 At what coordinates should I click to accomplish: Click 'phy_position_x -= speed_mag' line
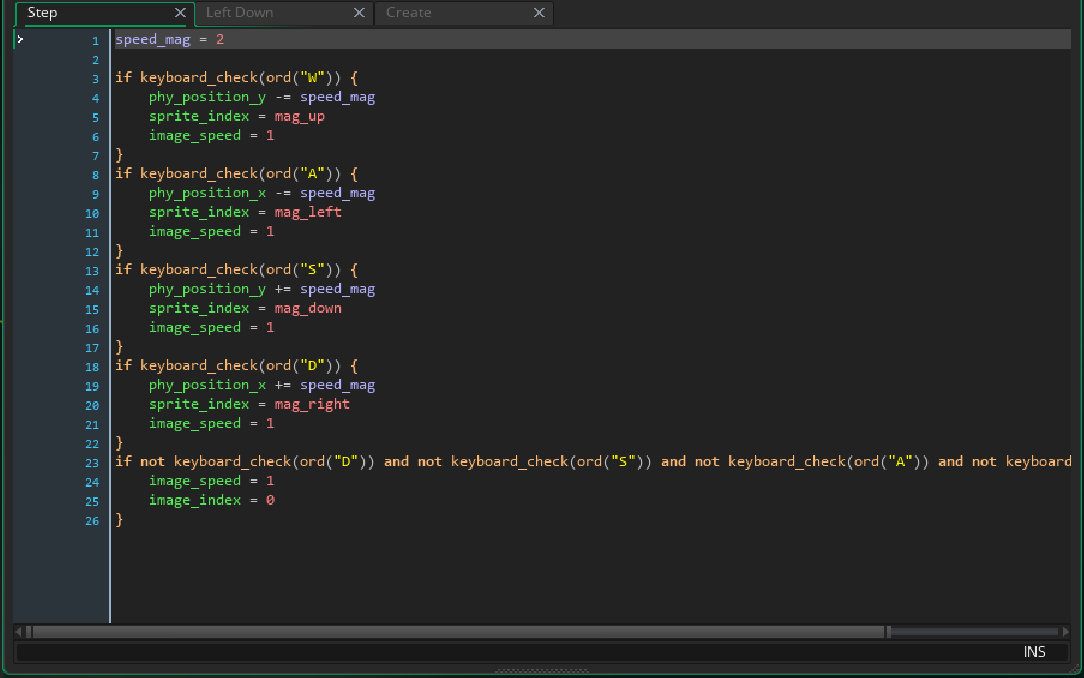262,193
